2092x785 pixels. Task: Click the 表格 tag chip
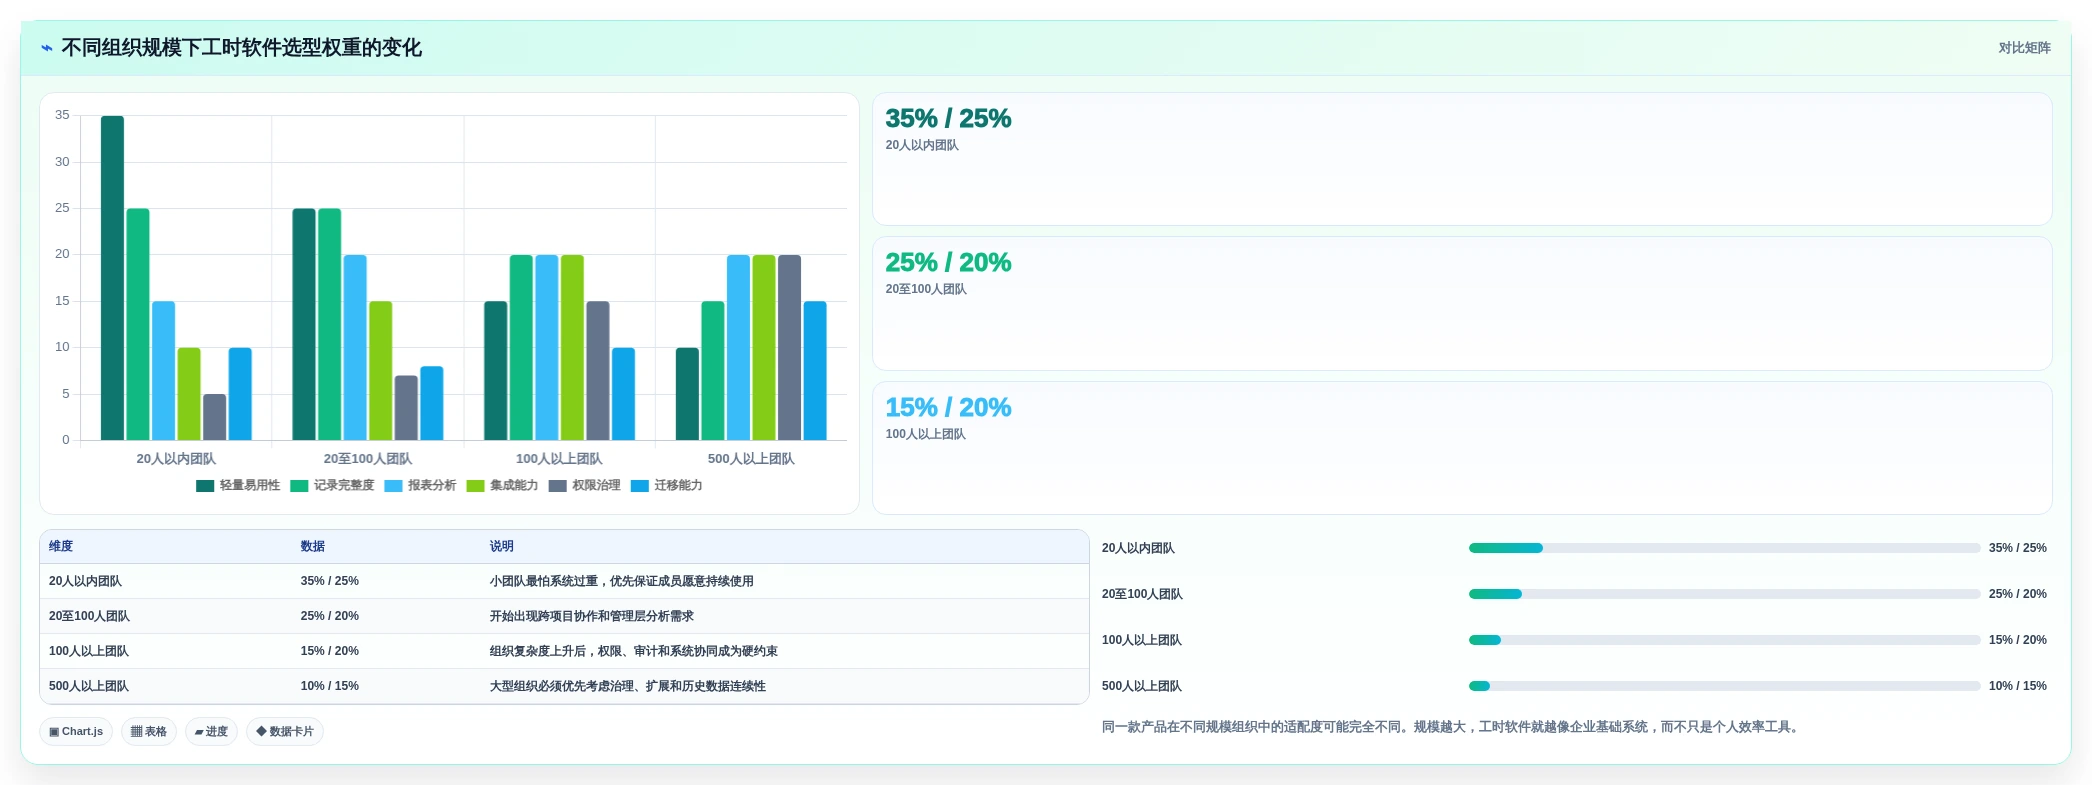pos(149,732)
